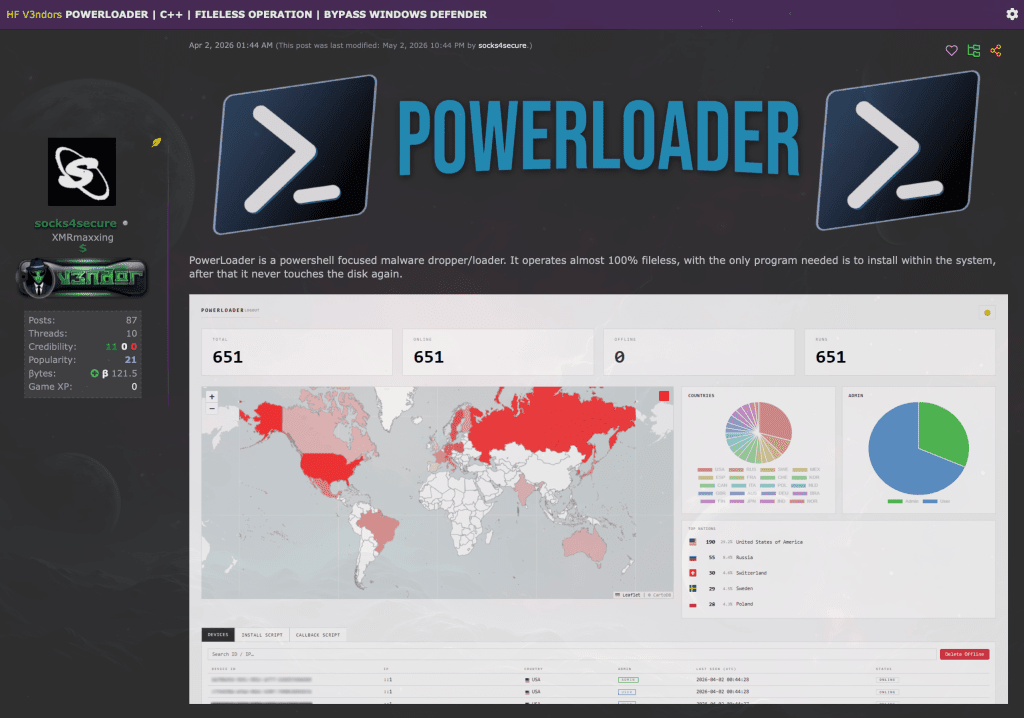Open the PowerLoader banner image
Viewport: 1024px width, 718px height.
click(x=598, y=152)
